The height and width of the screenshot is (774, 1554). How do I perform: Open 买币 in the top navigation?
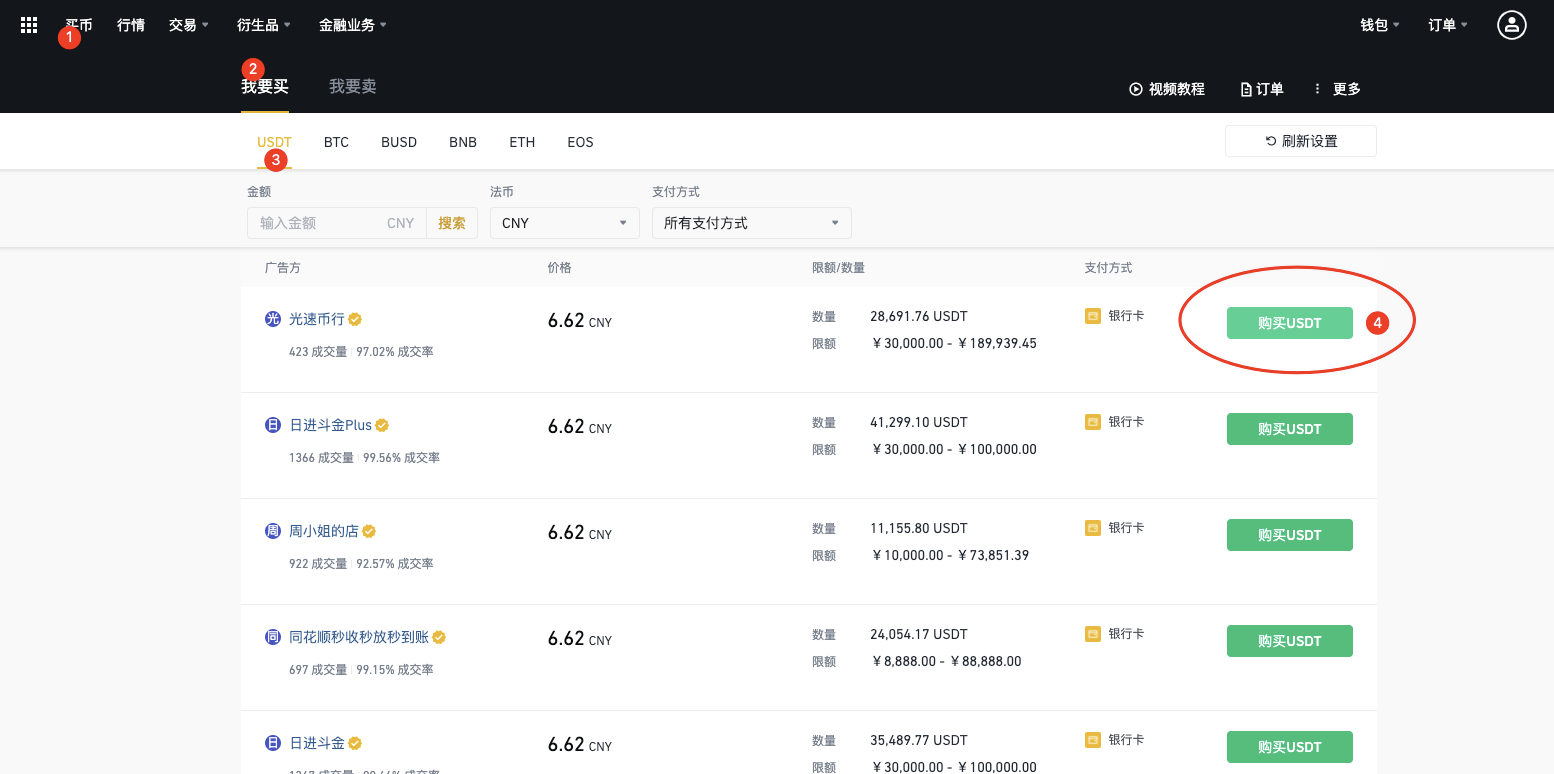[x=79, y=25]
